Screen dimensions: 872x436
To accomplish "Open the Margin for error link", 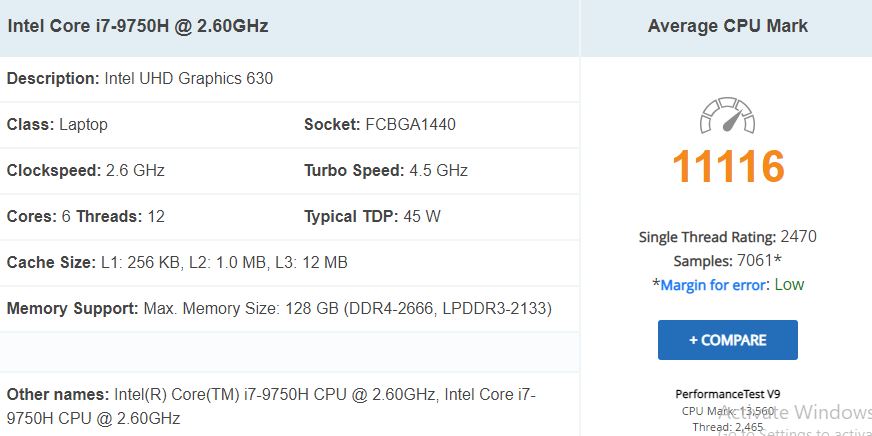I will (x=712, y=285).
